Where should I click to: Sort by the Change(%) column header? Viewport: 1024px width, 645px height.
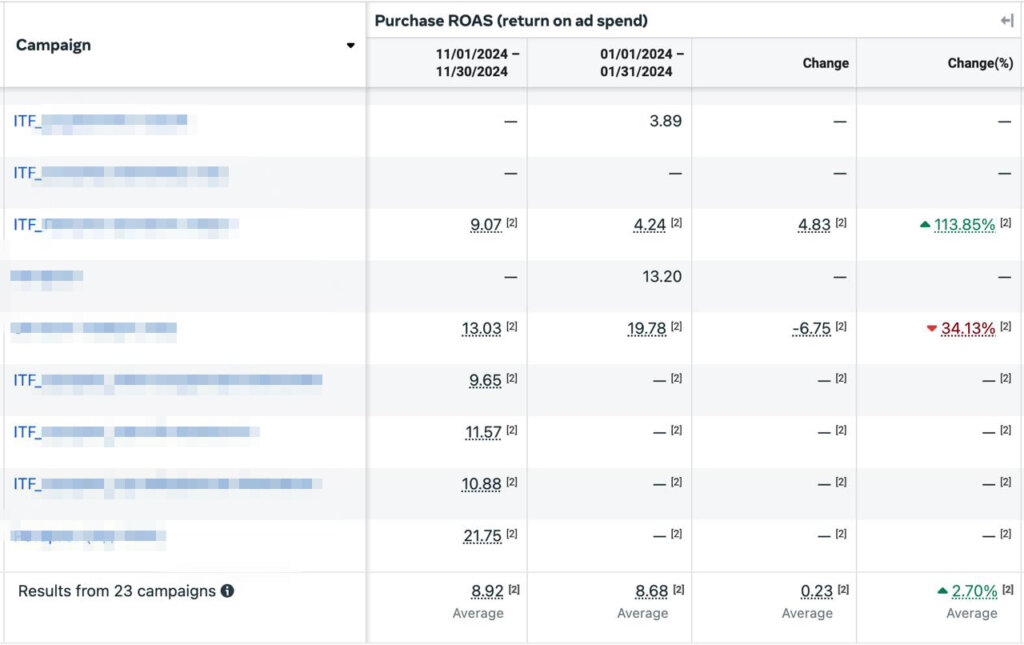pyautogui.click(x=980, y=63)
